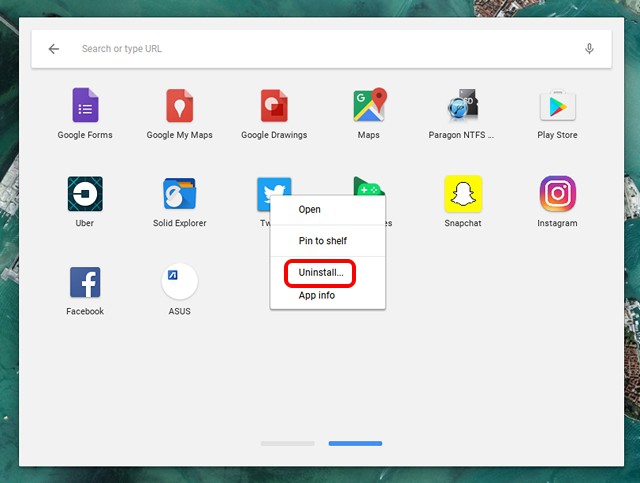
Task: Click the Google Forms label text
Action: pos(85,135)
